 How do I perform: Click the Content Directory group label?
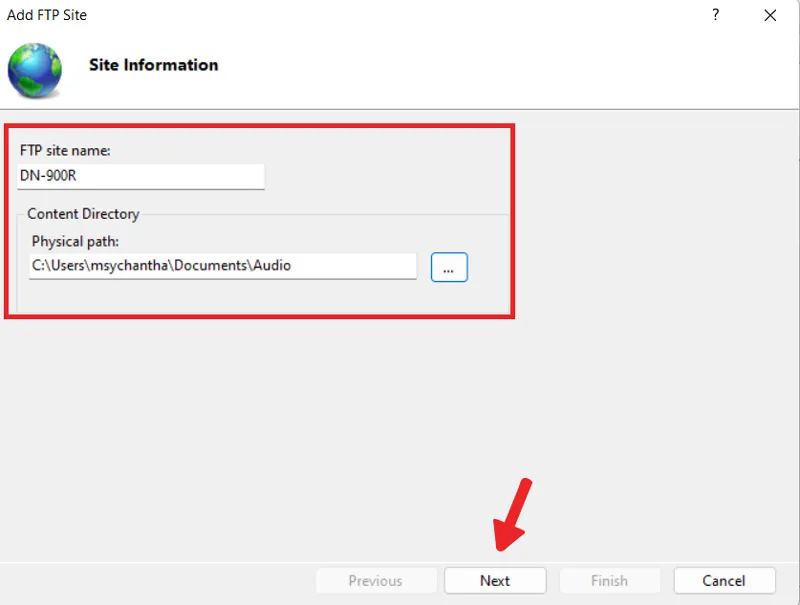(83, 214)
